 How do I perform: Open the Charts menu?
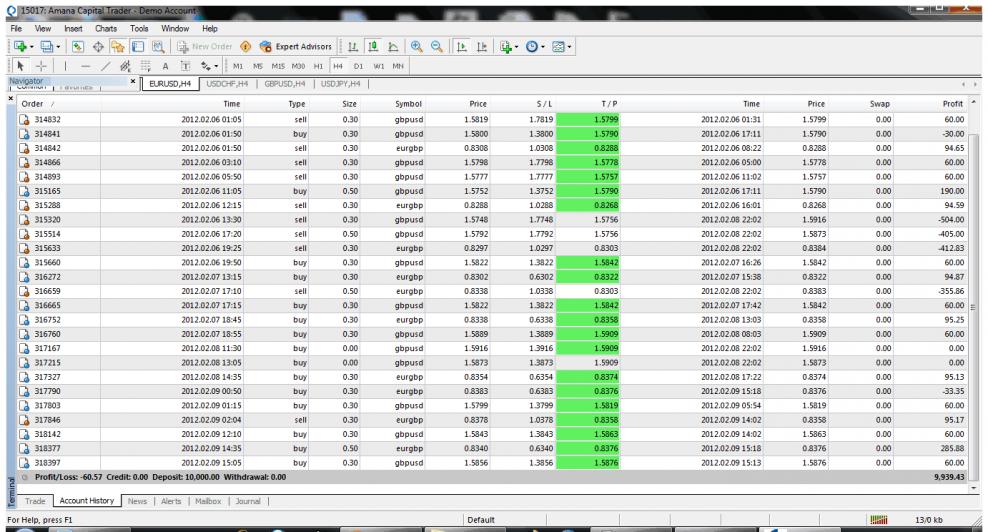(x=104, y=27)
